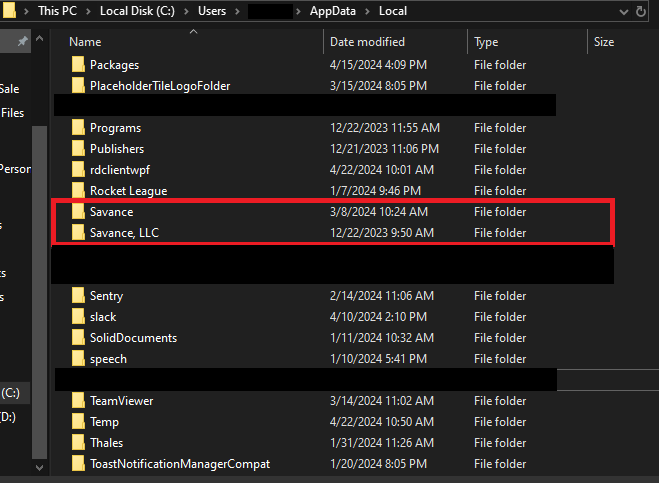Click the address bar folder icon
This screenshot has height=483, width=659.
coord(9,11)
